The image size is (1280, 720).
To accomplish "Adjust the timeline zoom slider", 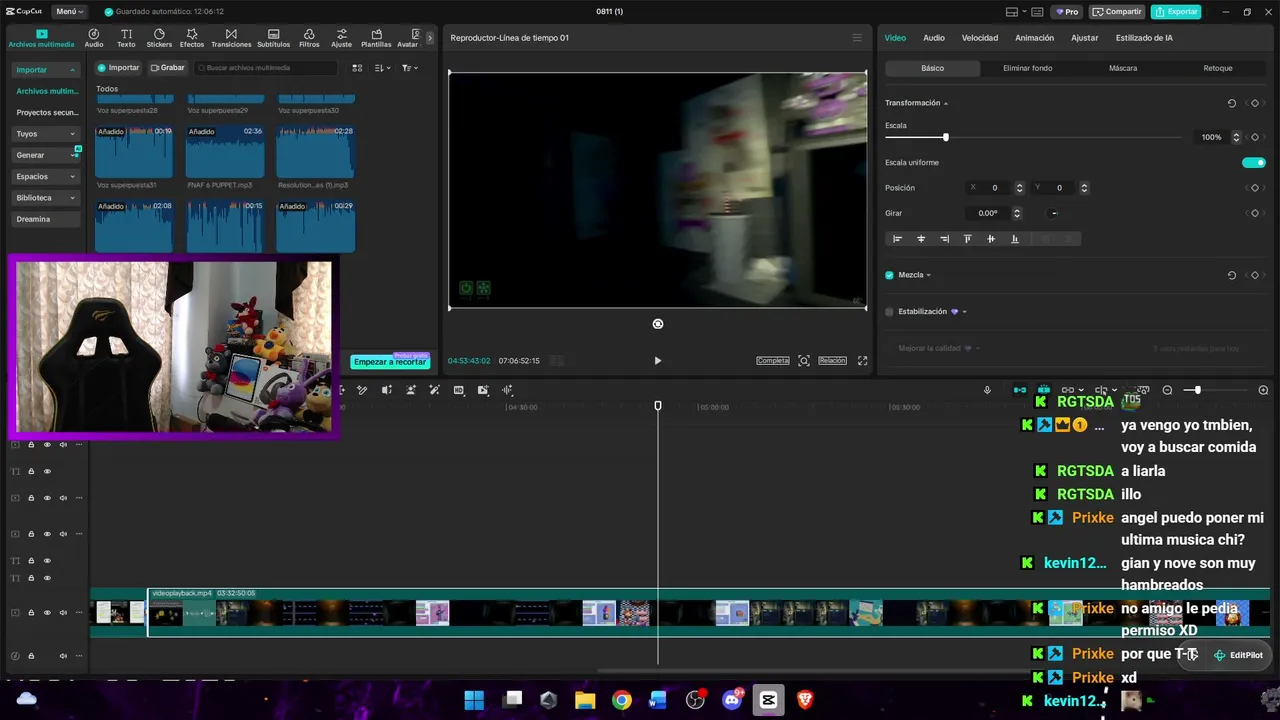I will point(1197,390).
